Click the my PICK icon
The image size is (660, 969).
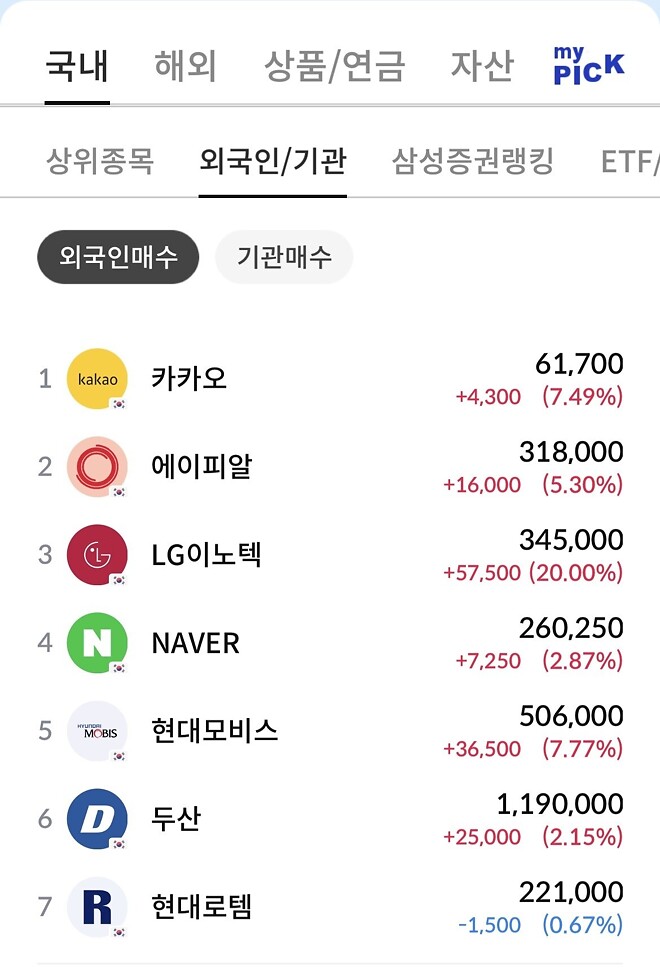pyautogui.click(x=588, y=63)
